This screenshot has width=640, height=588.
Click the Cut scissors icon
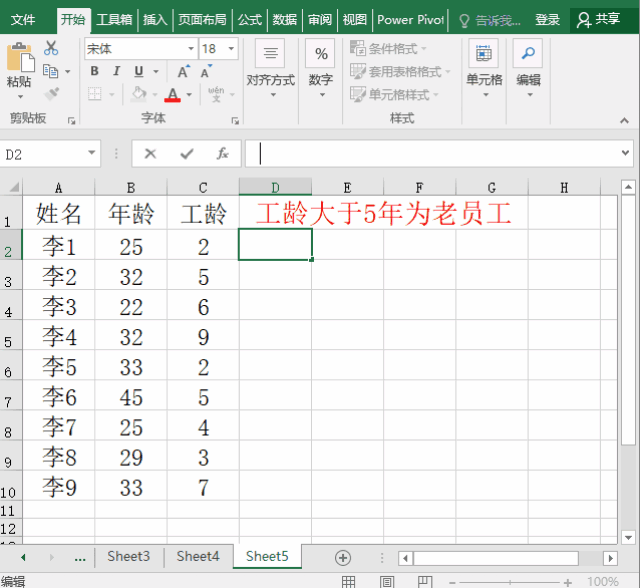[51, 48]
